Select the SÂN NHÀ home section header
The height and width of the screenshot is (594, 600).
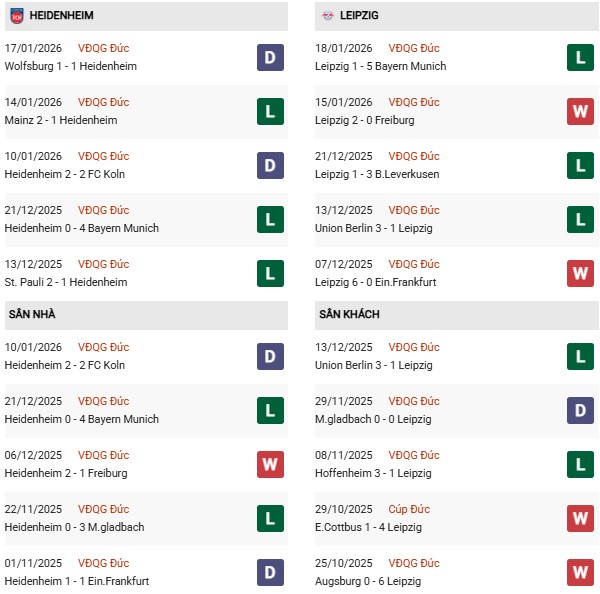click(x=33, y=314)
